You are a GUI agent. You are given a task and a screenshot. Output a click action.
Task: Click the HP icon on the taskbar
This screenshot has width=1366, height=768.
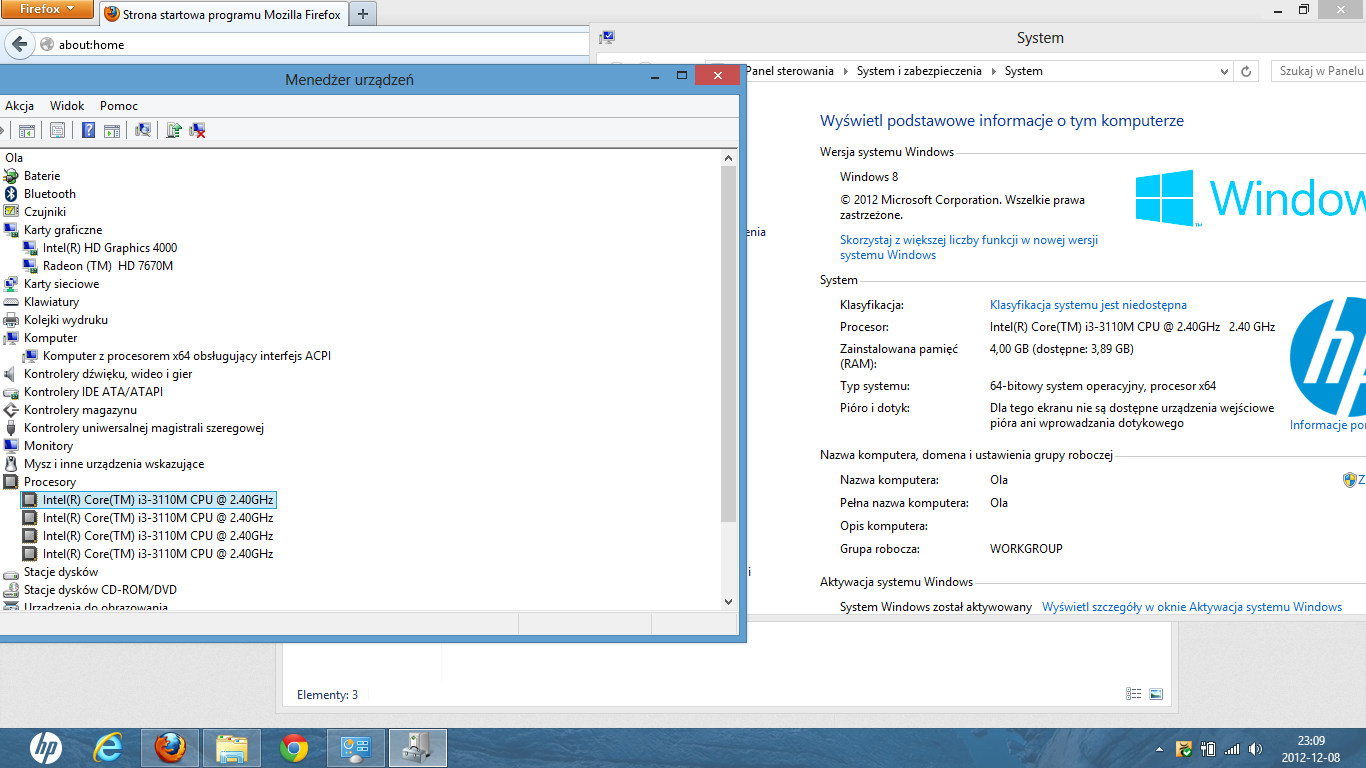[x=45, y=748]
